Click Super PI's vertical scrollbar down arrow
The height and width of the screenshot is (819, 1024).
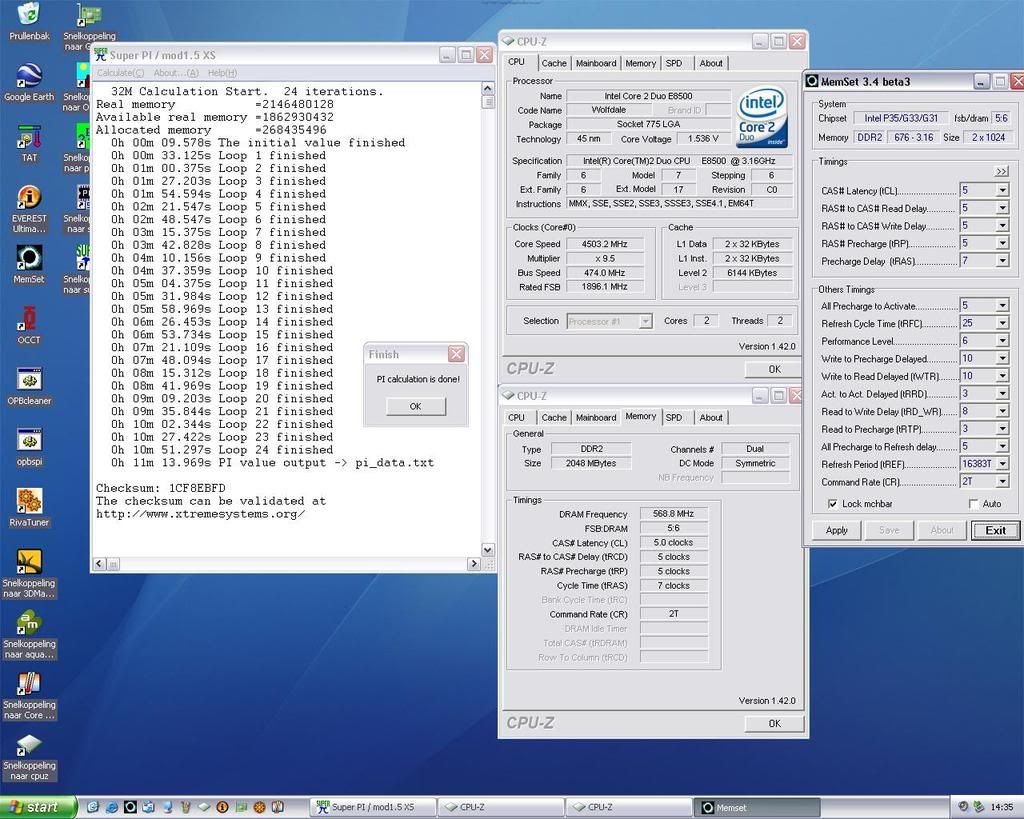point(487,550)
